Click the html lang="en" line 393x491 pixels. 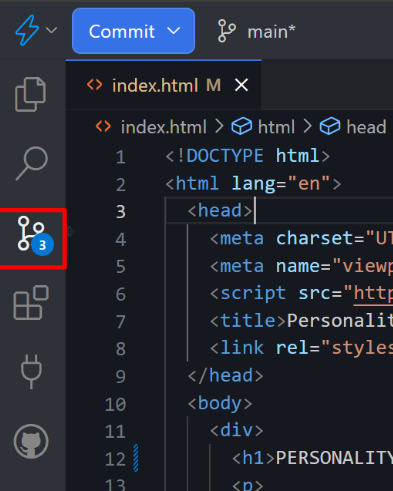coord(253,183)
